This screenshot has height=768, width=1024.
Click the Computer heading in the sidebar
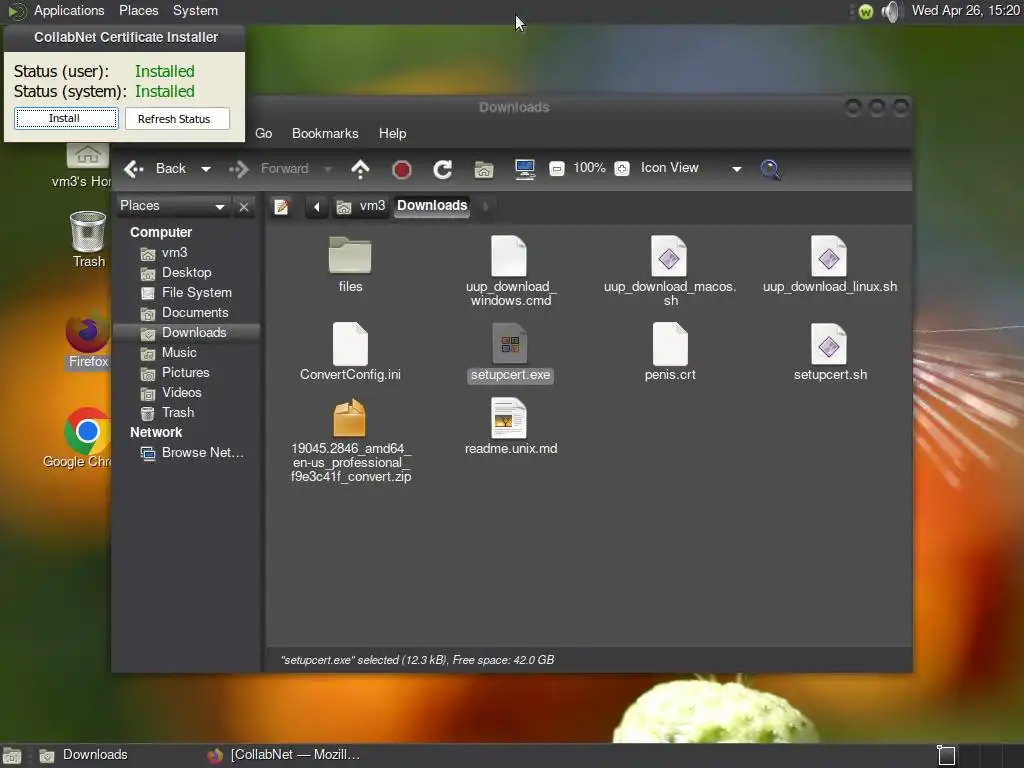(161, 232)
